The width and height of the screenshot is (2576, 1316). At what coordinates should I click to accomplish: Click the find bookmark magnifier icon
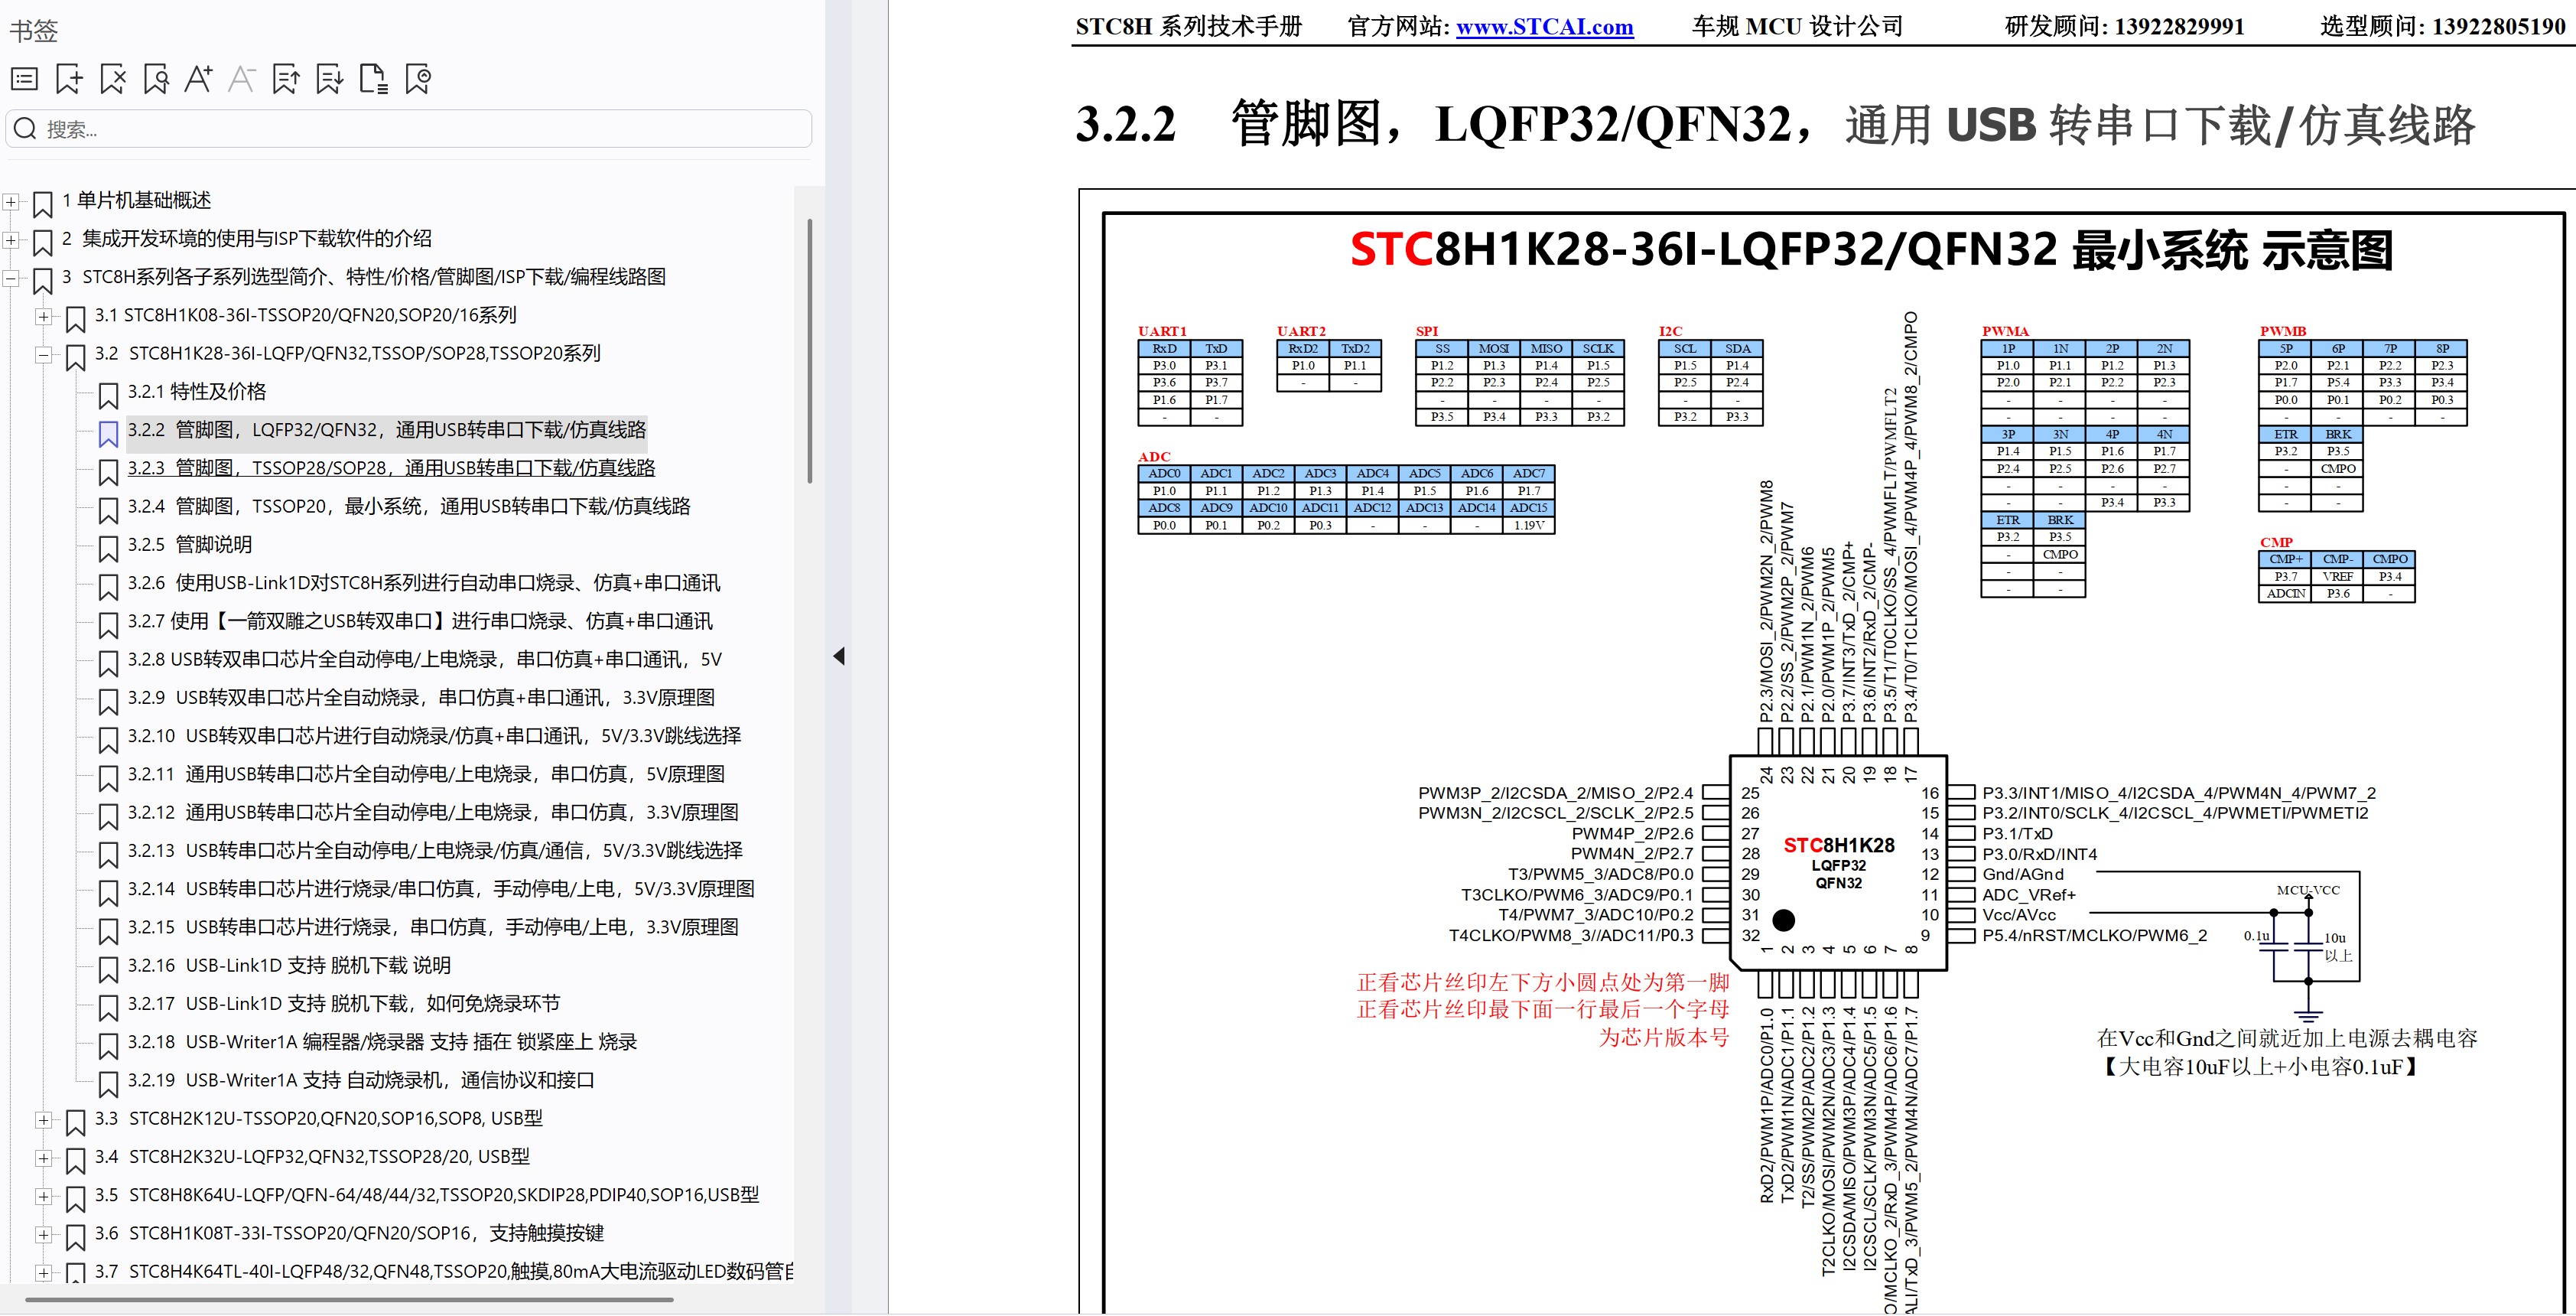156,79
